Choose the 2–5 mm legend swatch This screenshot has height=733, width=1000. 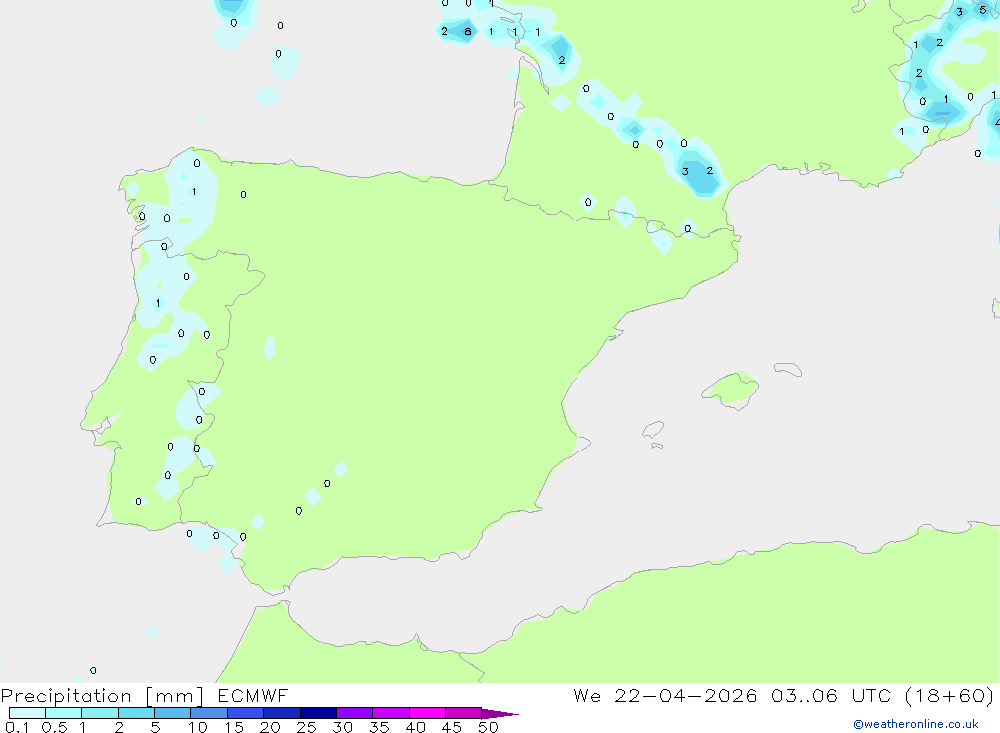click(136, 713)
